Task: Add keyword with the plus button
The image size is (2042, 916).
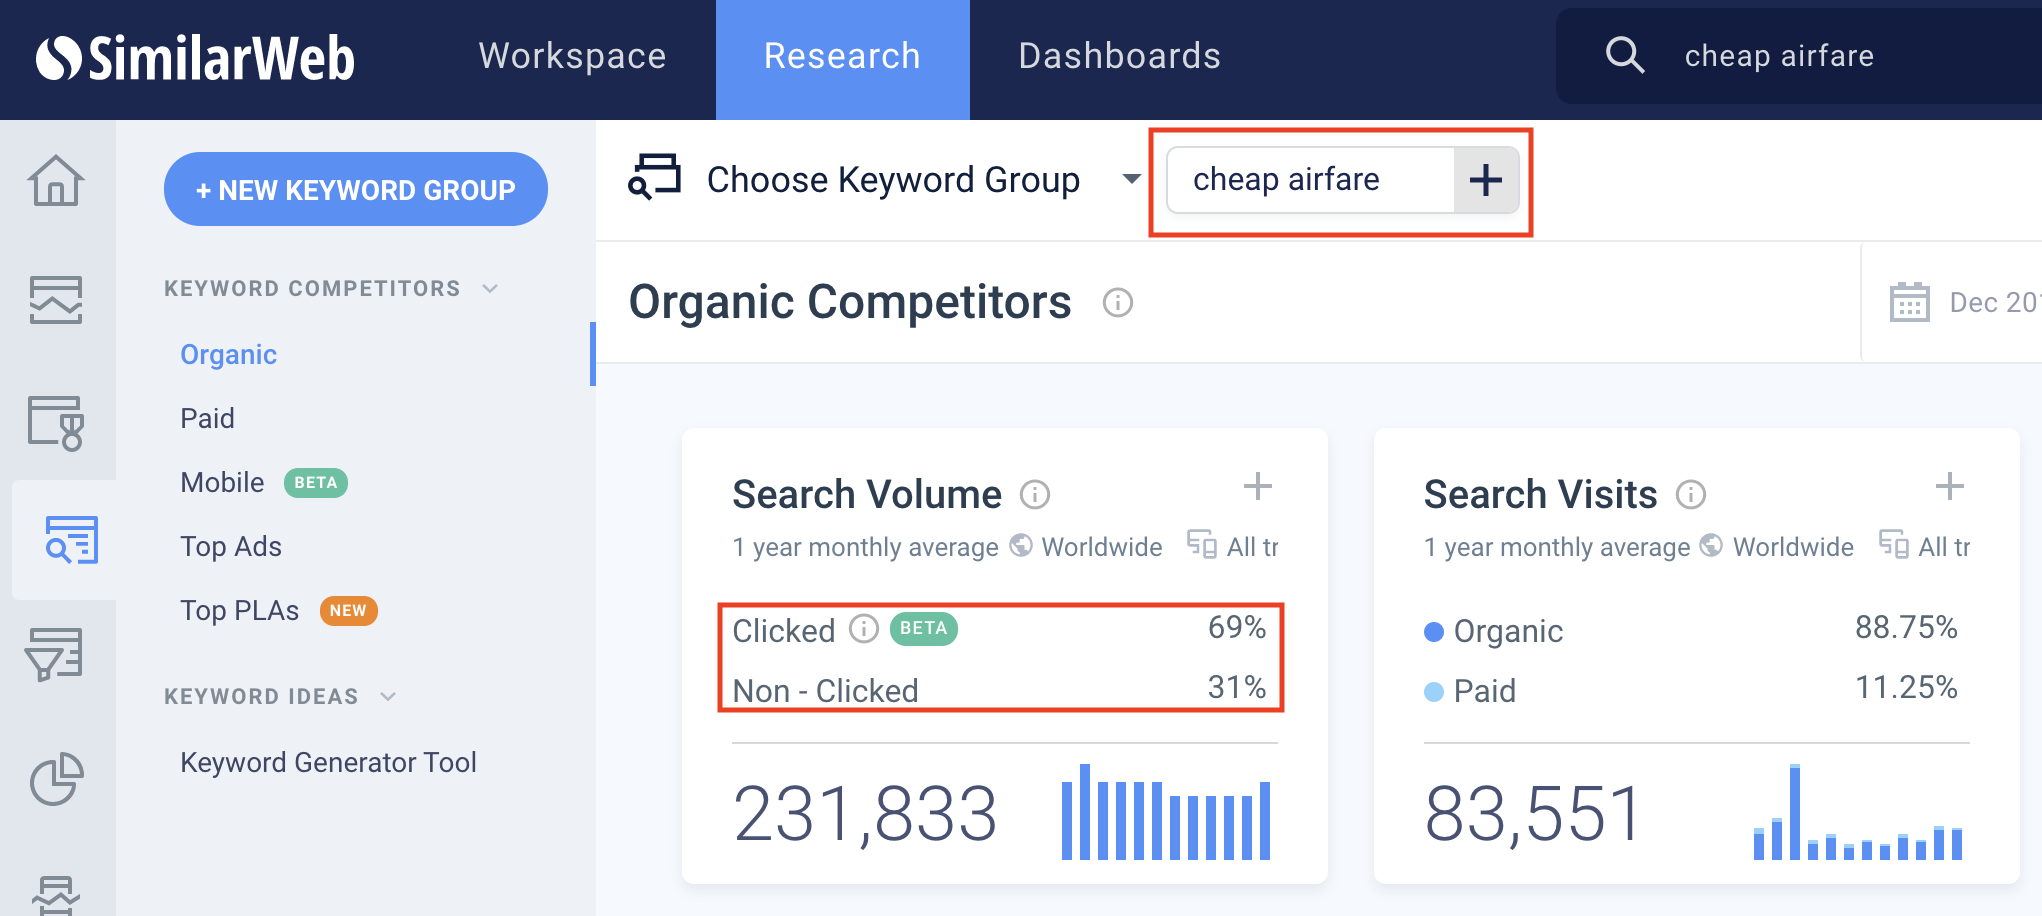Action: pos(1486,180)
